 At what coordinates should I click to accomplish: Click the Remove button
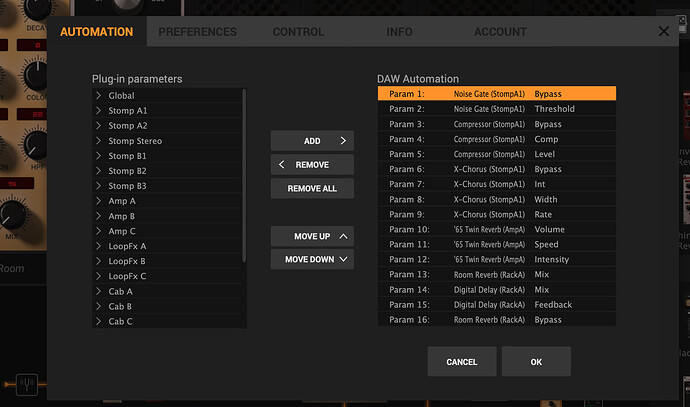tap(312, 164)
